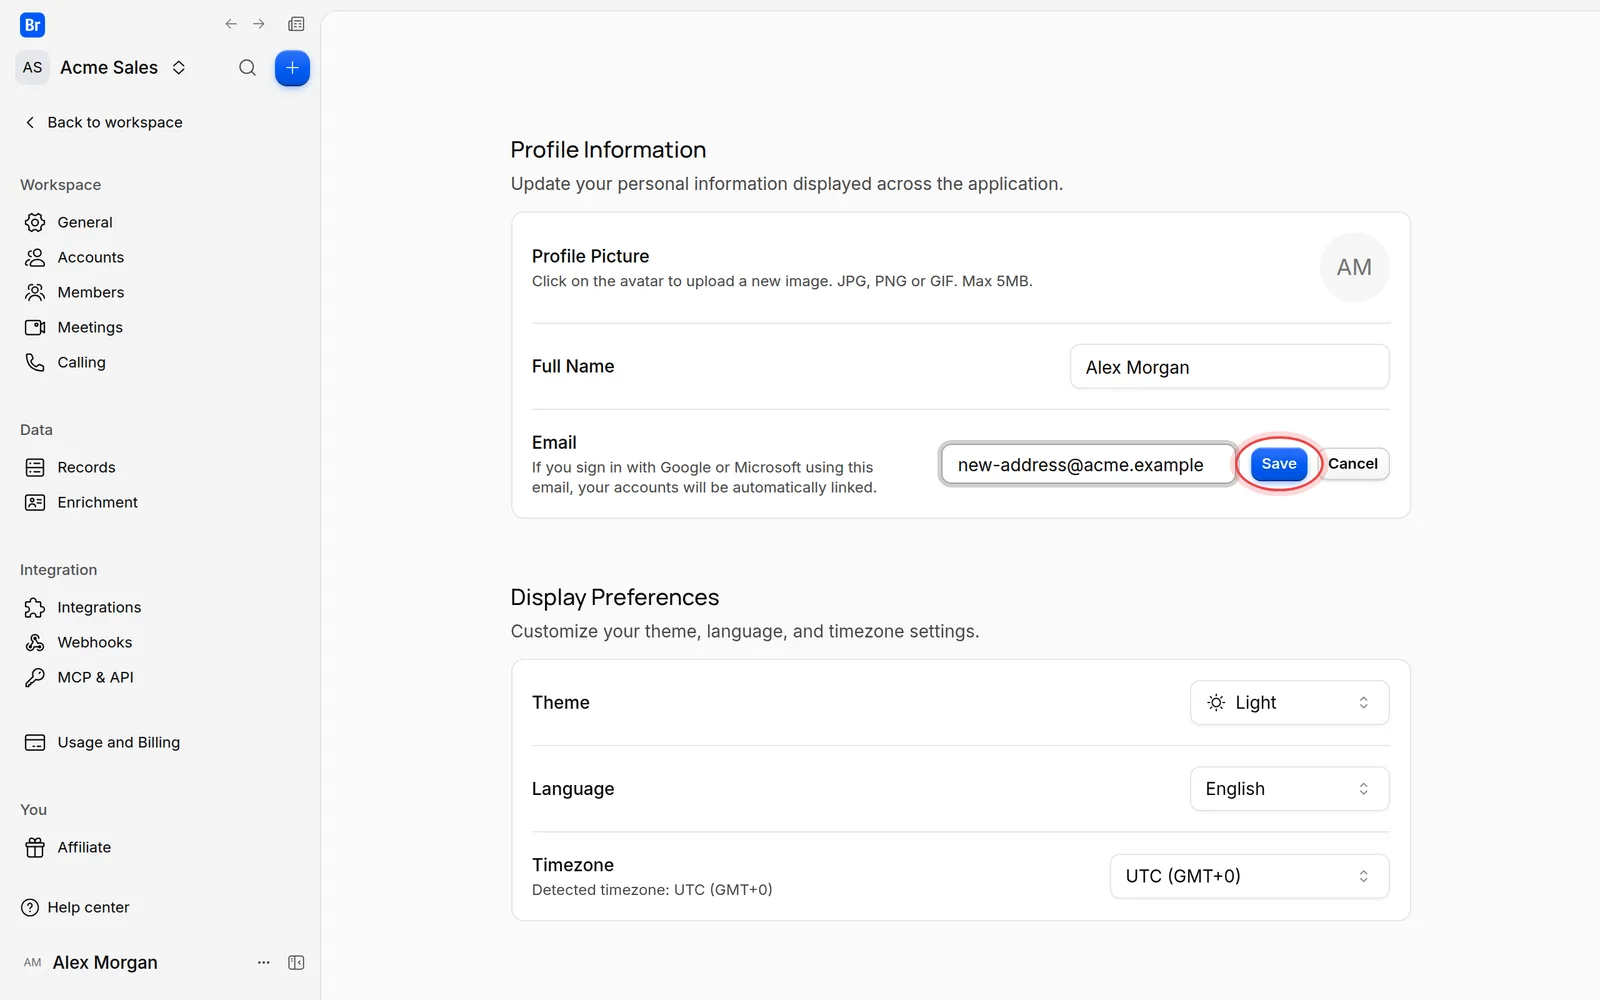Click the Affiliate gift icon

click(x=35, y=847)
